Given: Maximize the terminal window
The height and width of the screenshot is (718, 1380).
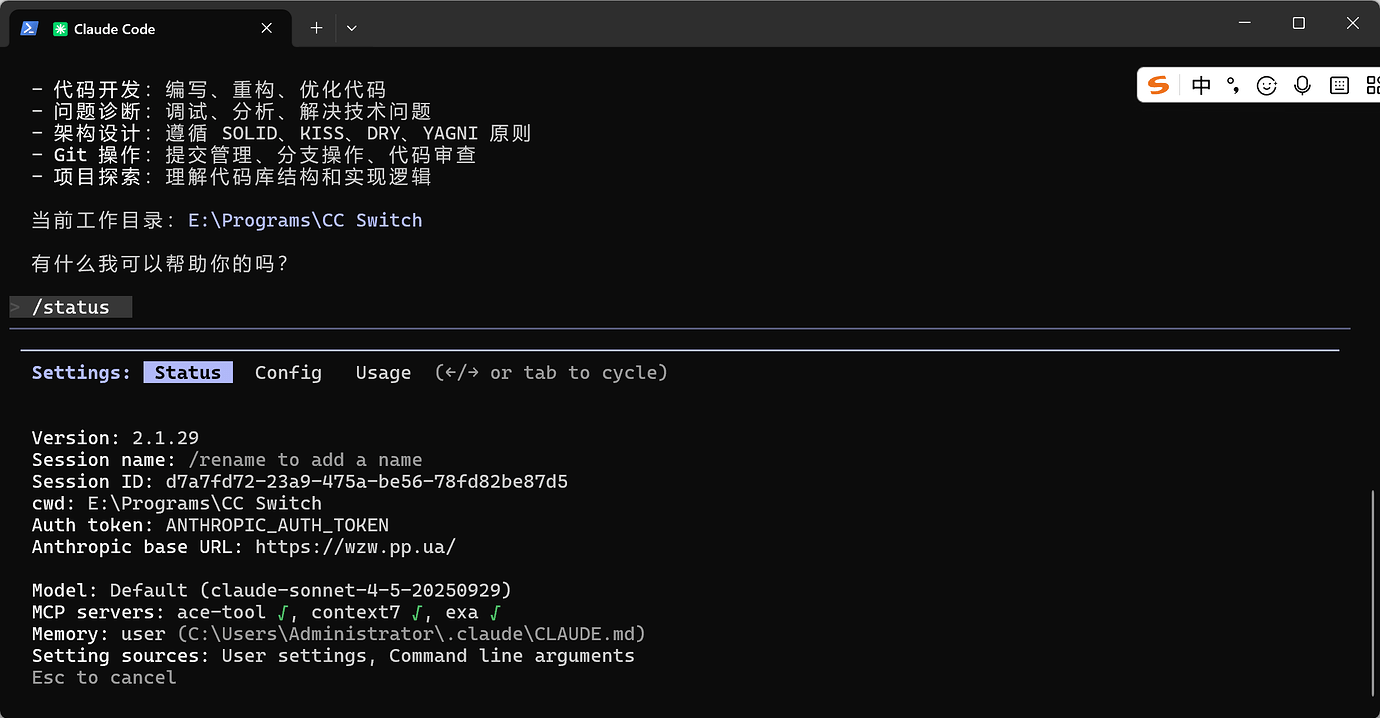Looking at the screenshot, I should [x=1298, y=23].
